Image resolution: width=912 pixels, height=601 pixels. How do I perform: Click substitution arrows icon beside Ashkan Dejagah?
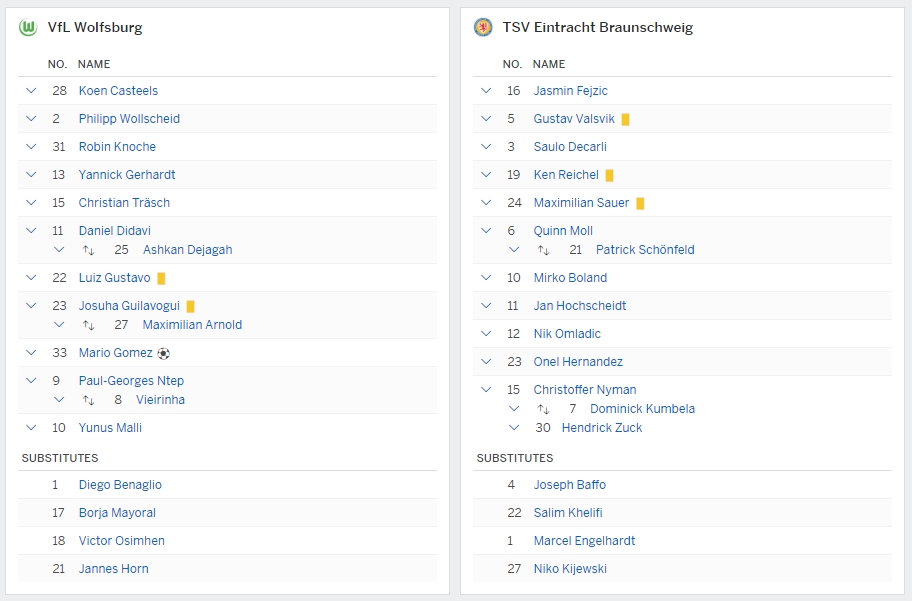88,250
